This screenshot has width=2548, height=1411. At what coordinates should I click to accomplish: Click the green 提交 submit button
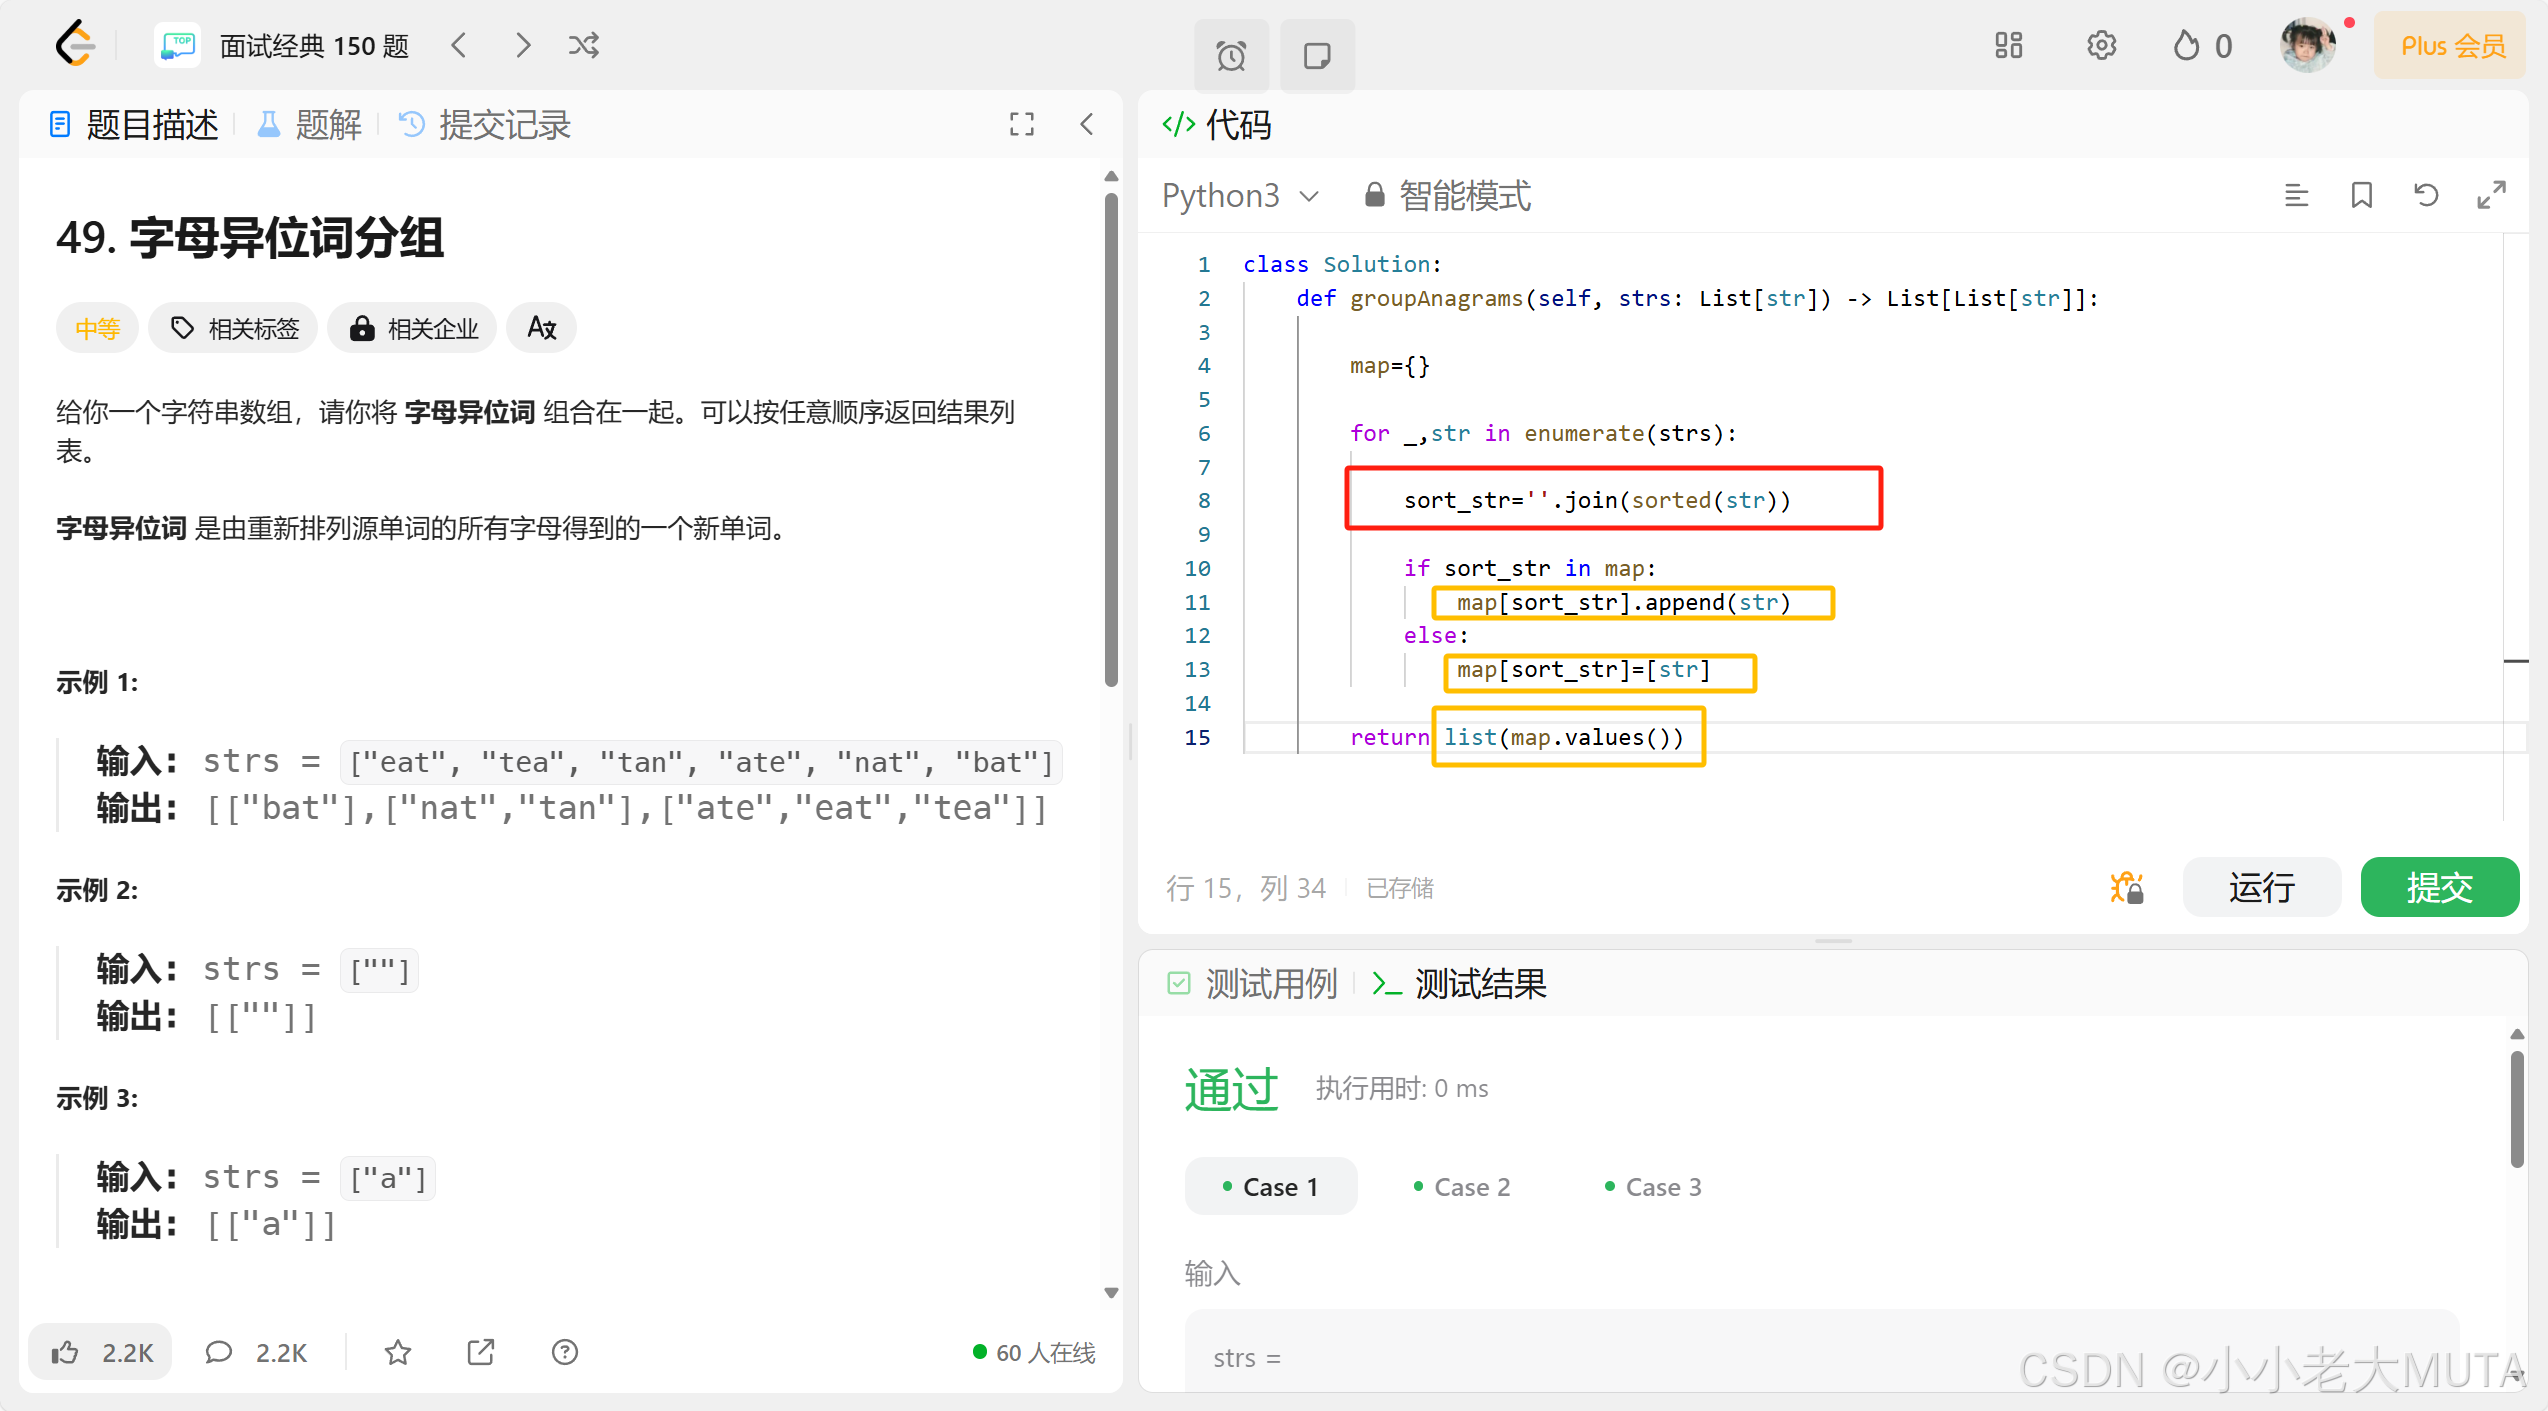point(2438,887)
